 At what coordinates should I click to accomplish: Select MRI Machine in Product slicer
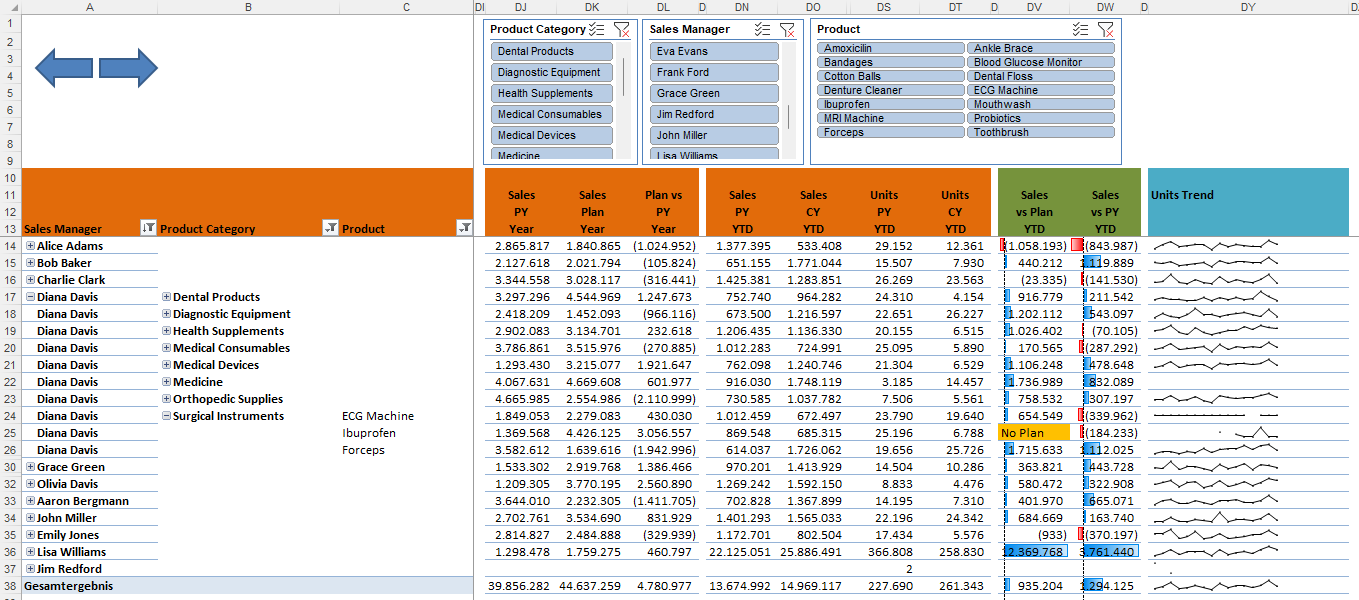890,118
